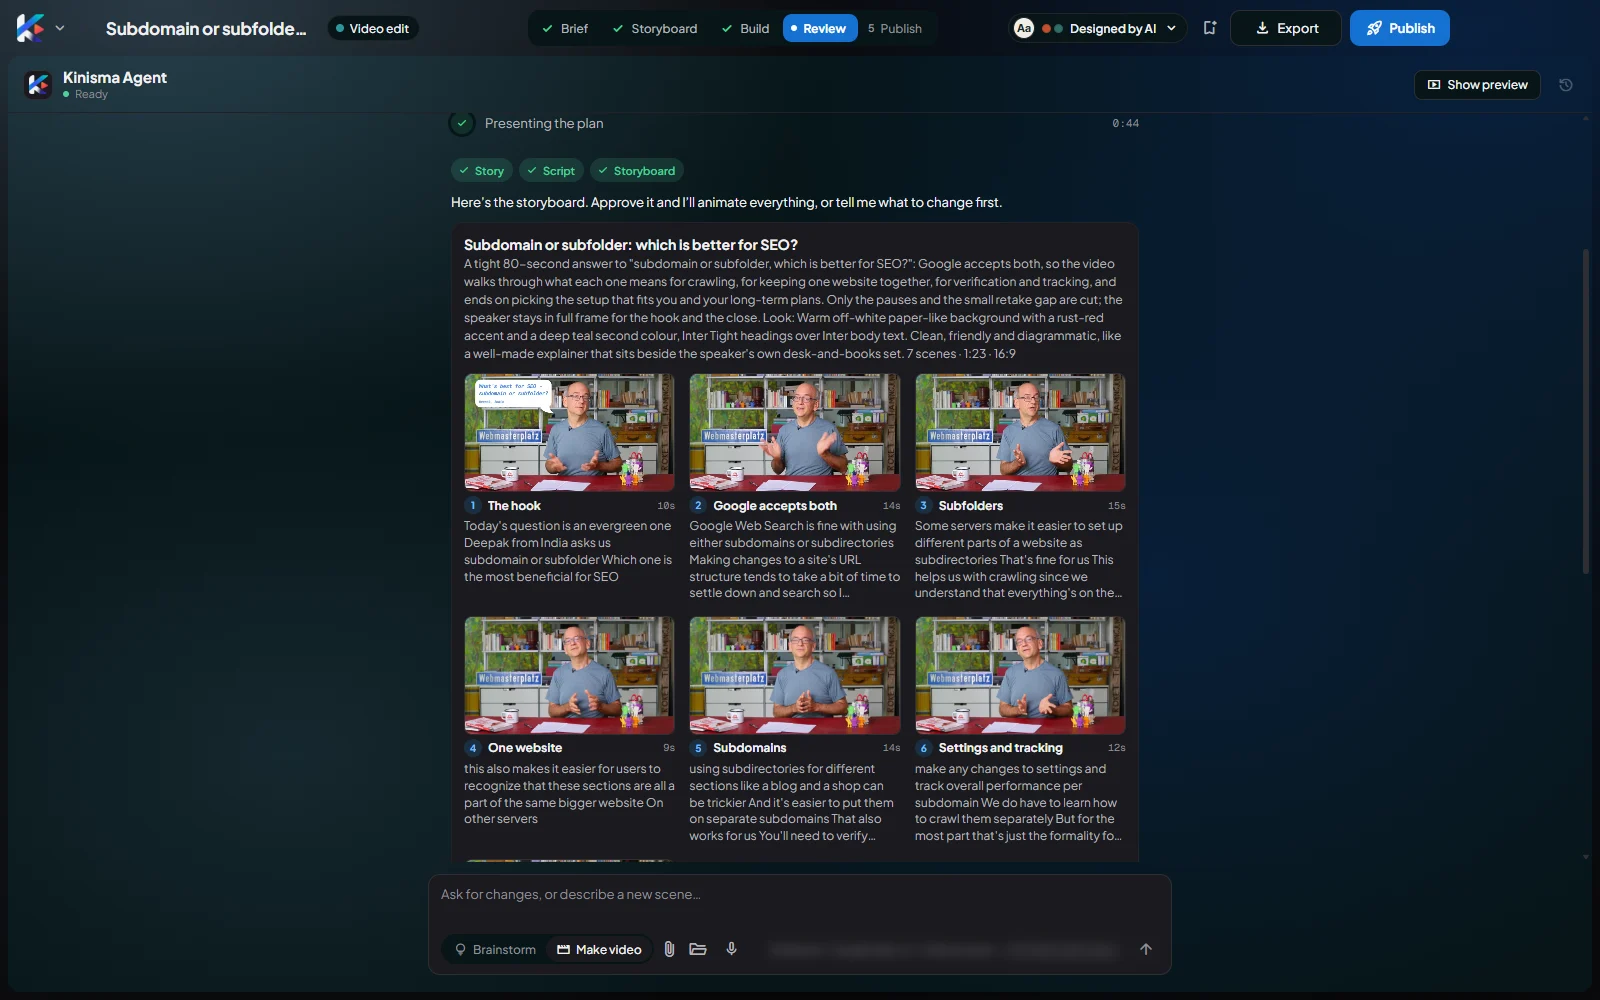Screen dimensions: 1600x1000
Task: Click the theme color dots swatch
Action: (x=1052, y=28)
